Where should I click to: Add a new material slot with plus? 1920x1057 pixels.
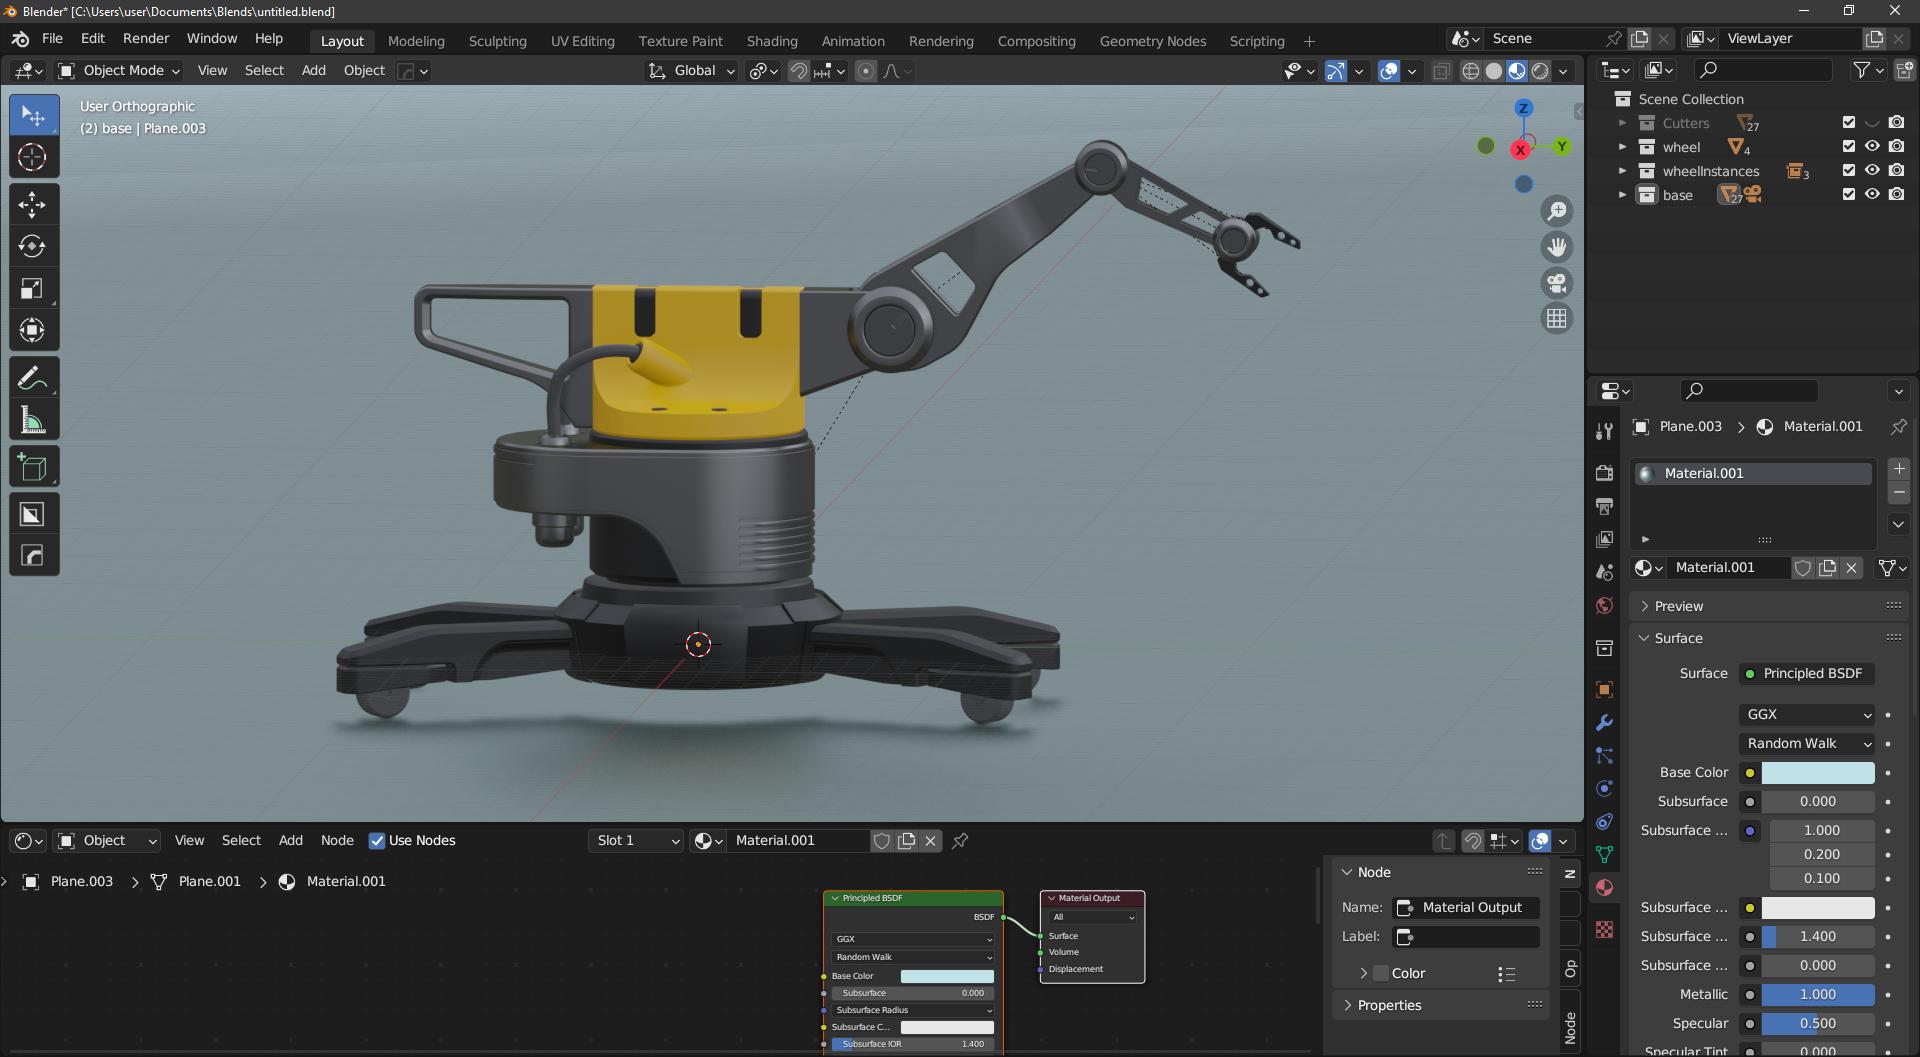pos(1899,469)
